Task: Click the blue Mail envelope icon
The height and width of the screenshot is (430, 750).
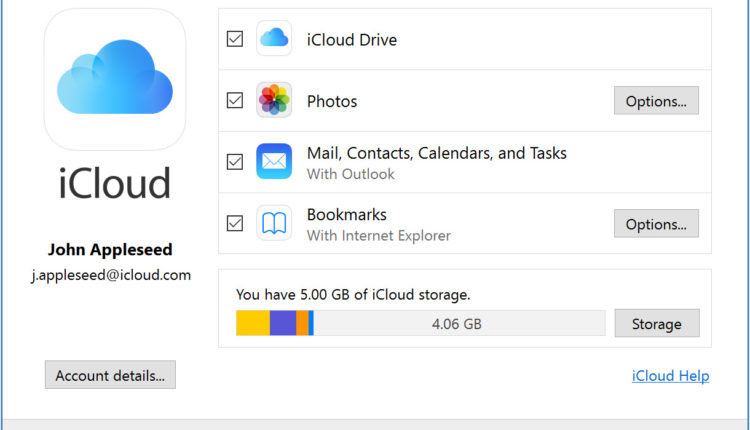Action: point(273,161)
